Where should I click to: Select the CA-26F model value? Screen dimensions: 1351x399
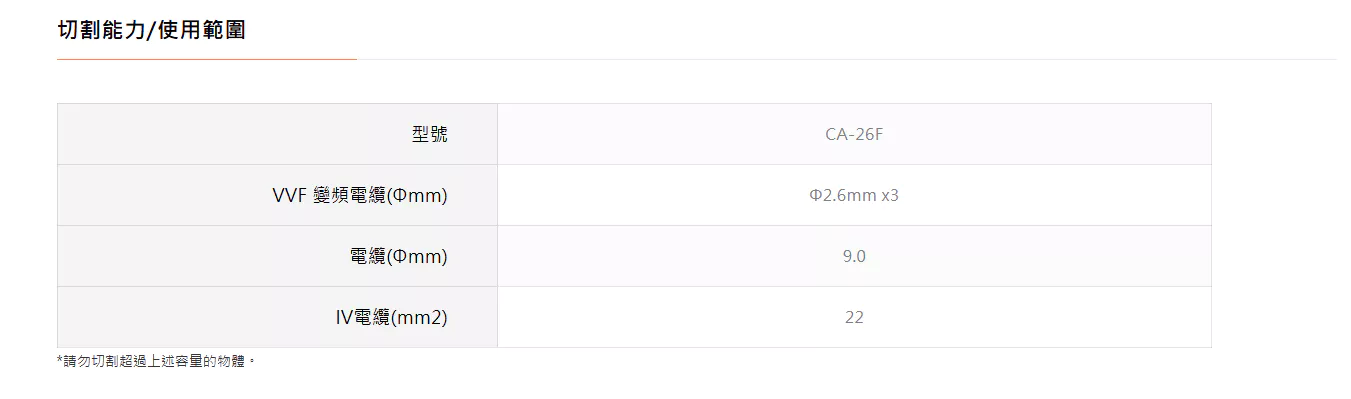854,134
